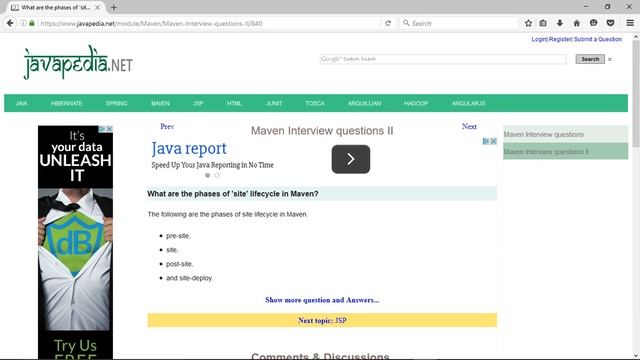The height and width of the screenshot is (360, 640).
Task: Open the SPRING menu item
Action: tap(116, 103)
